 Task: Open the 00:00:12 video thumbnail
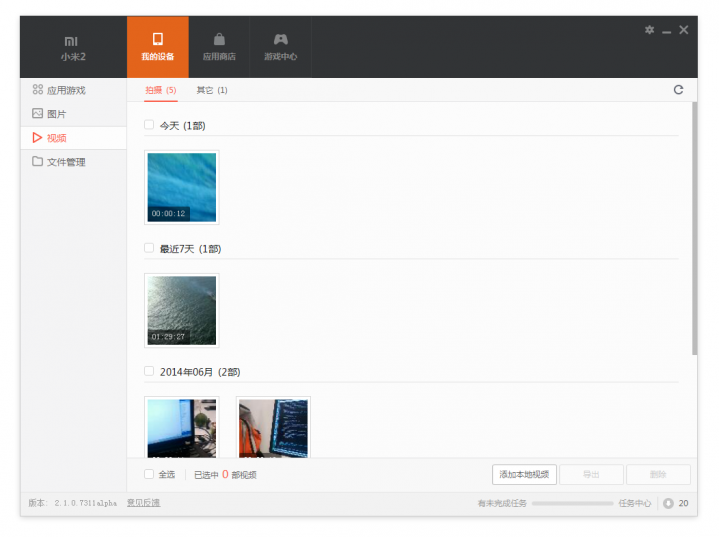181,187
